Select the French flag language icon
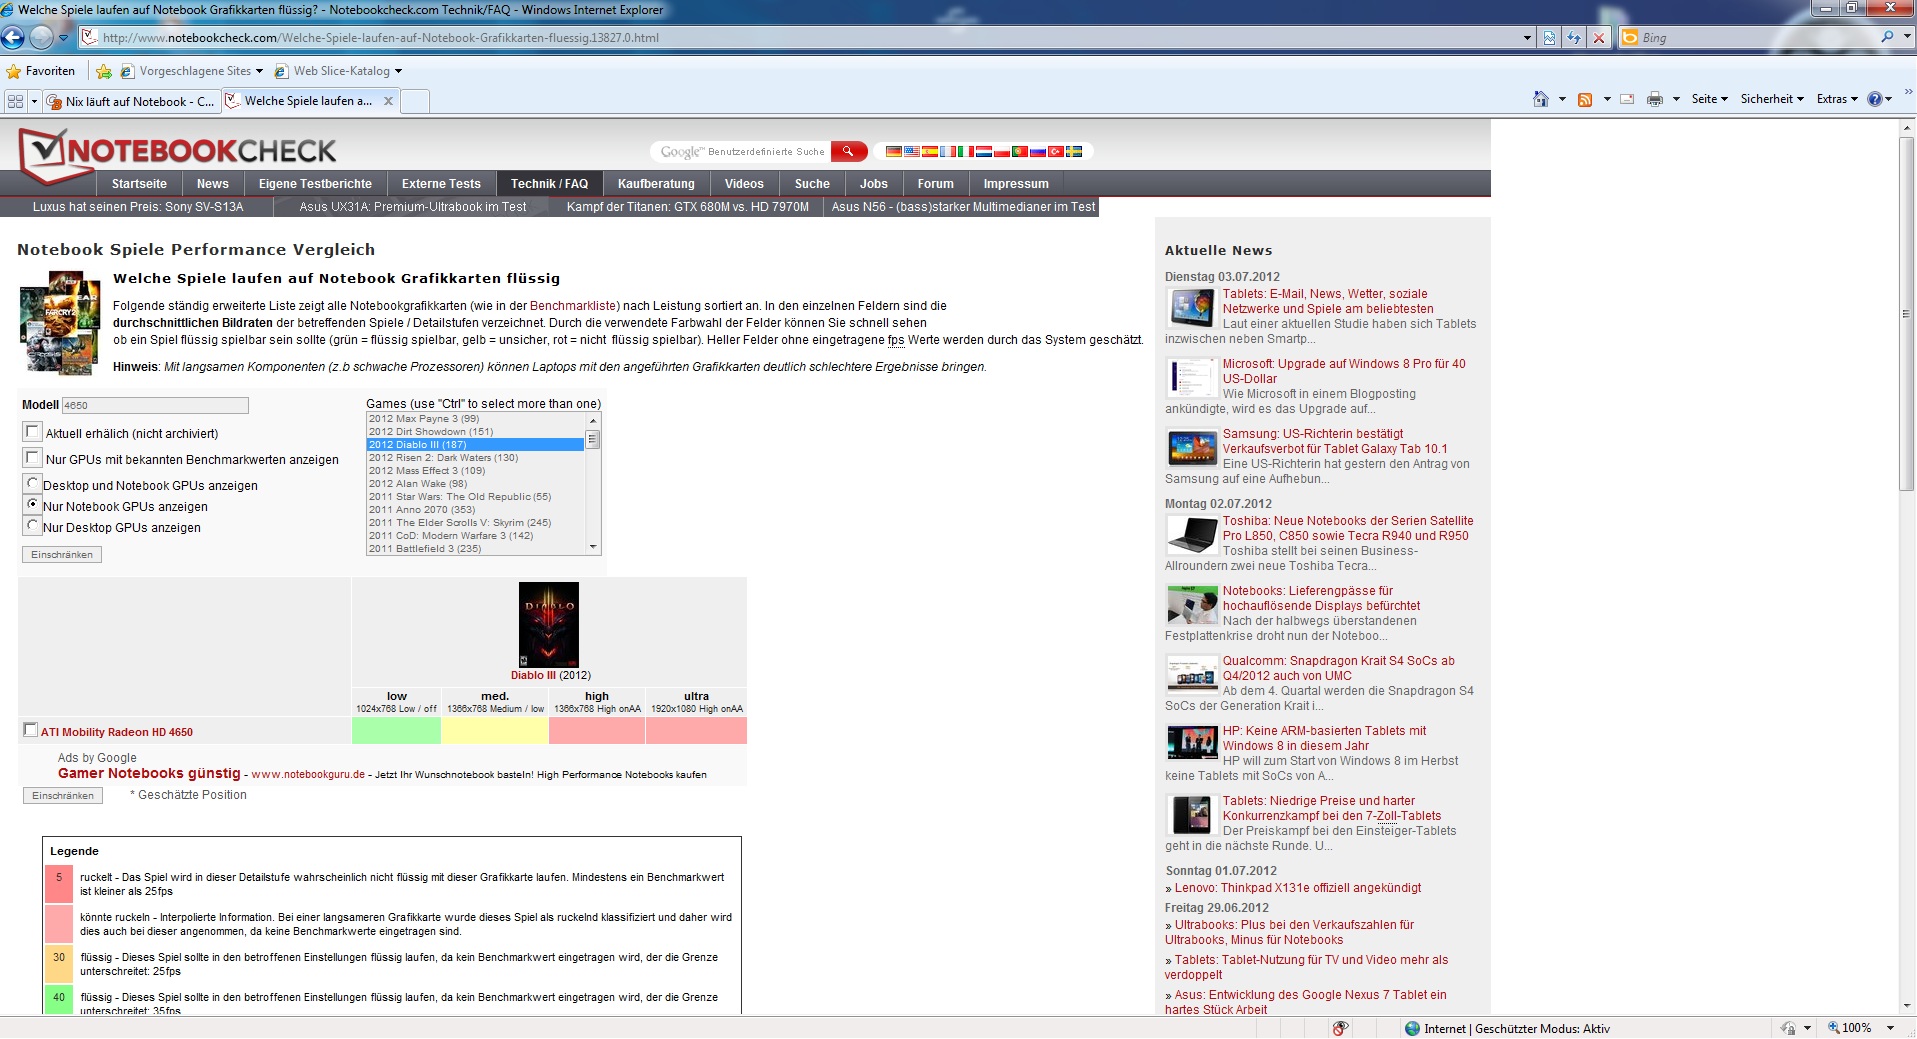 [x=948, y=152]
